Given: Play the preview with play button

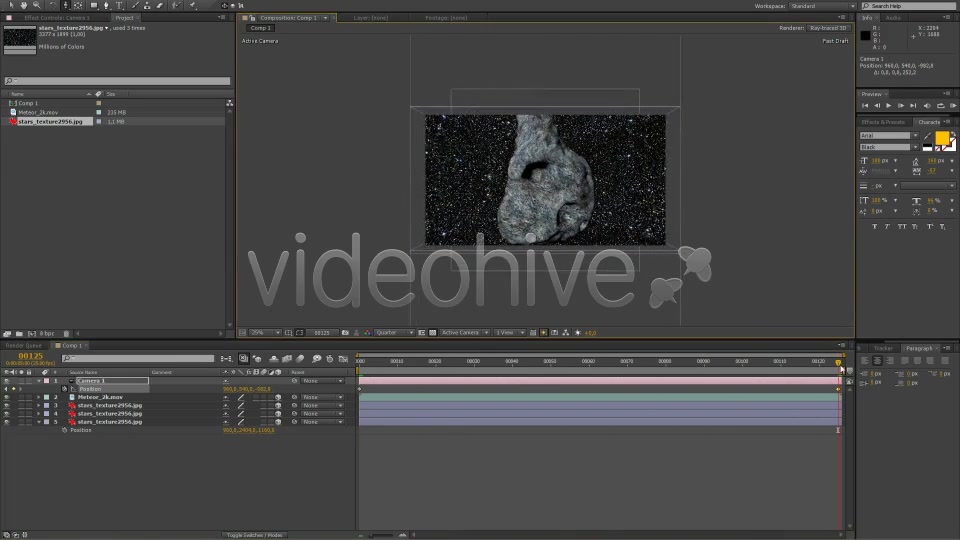Looking at the screenshot, I should point(888,105).
